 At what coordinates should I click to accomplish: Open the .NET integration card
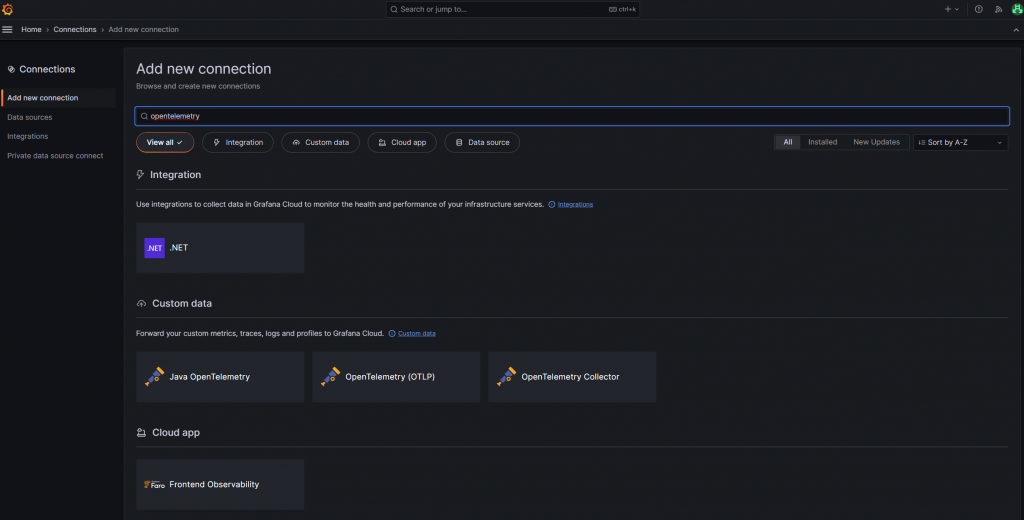(220, 248)
